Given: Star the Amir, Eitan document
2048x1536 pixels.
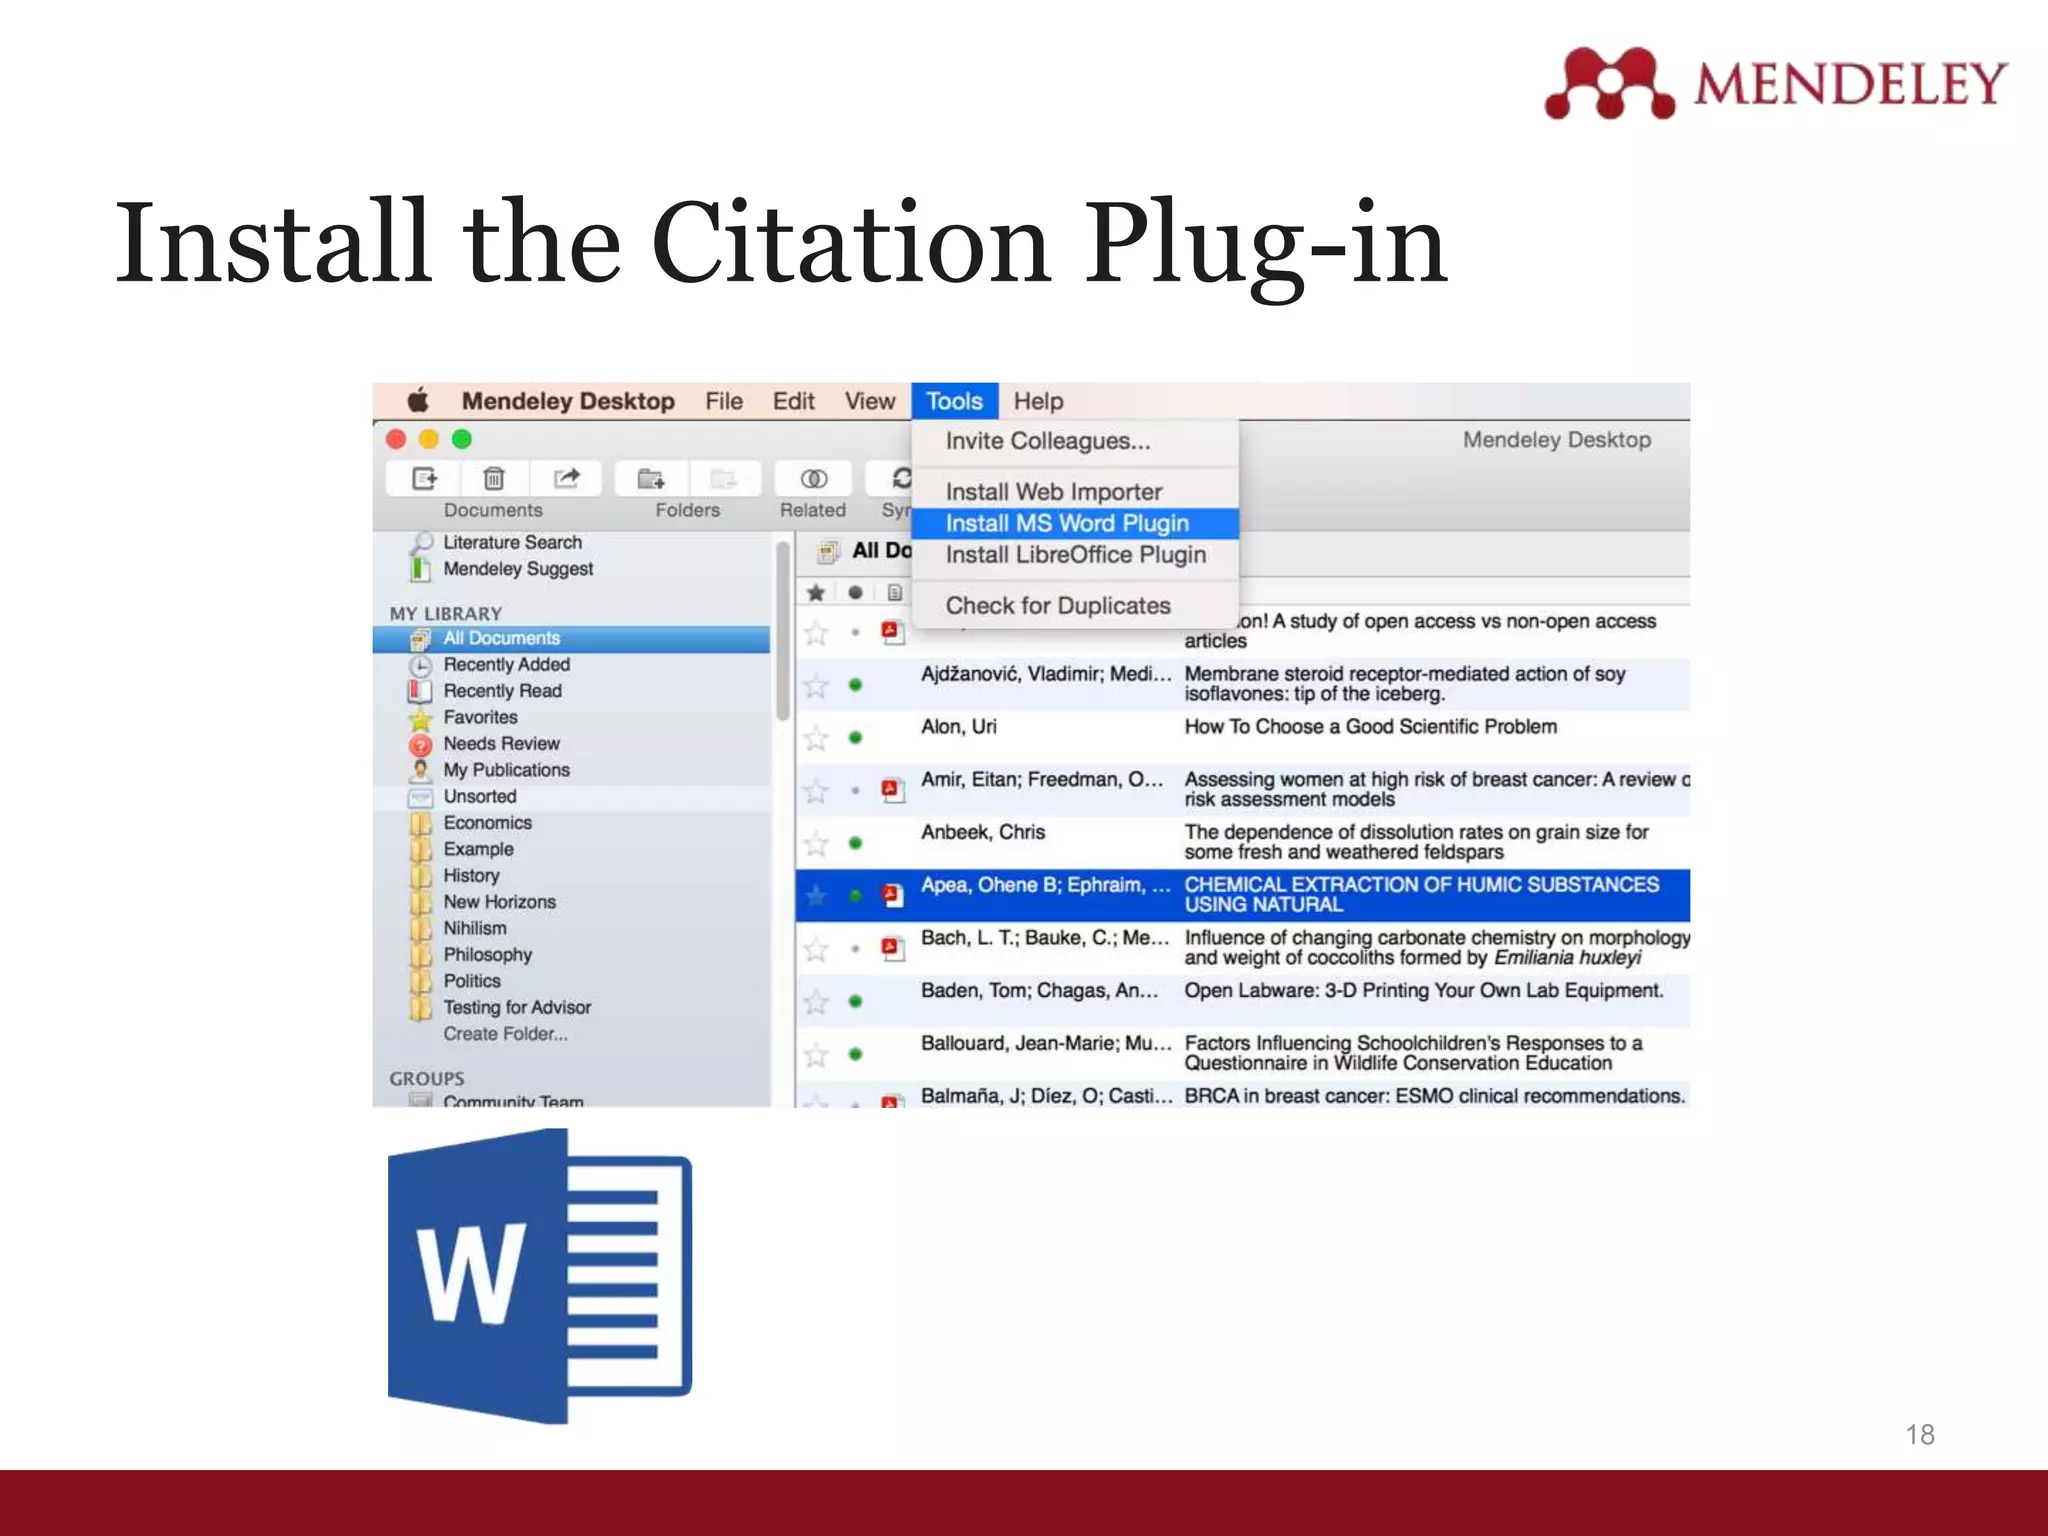Looking at the screenshot, I should point(816,791).
